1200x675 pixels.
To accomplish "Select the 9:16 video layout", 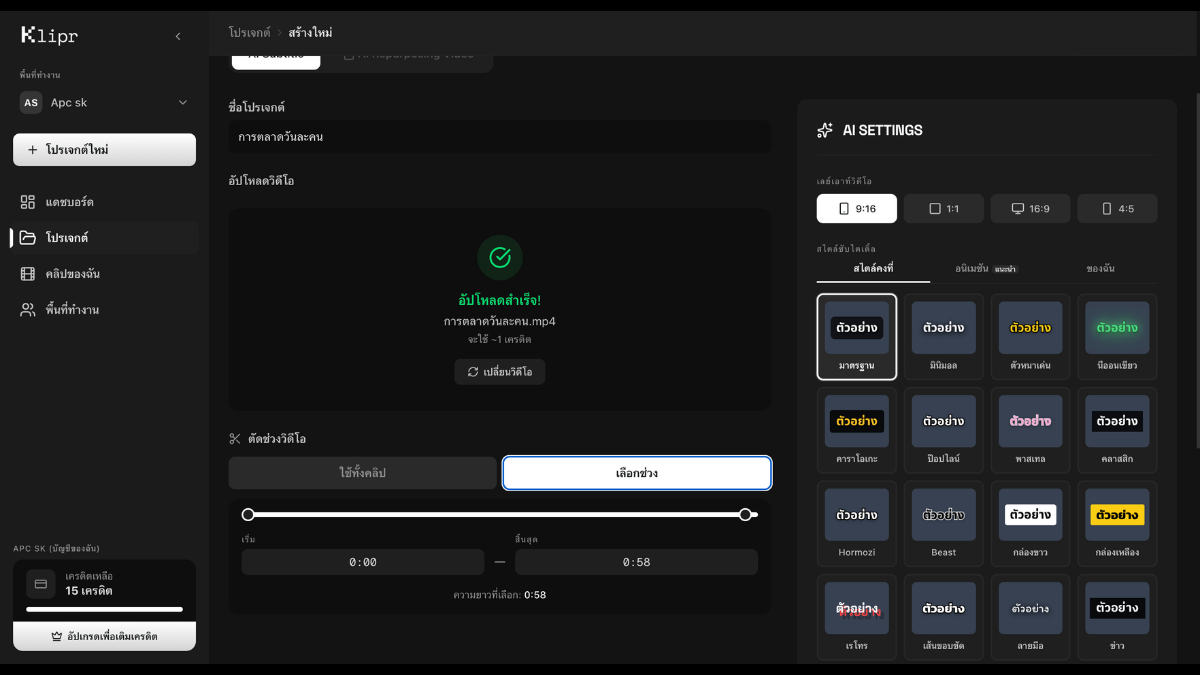I will (856, 209).
